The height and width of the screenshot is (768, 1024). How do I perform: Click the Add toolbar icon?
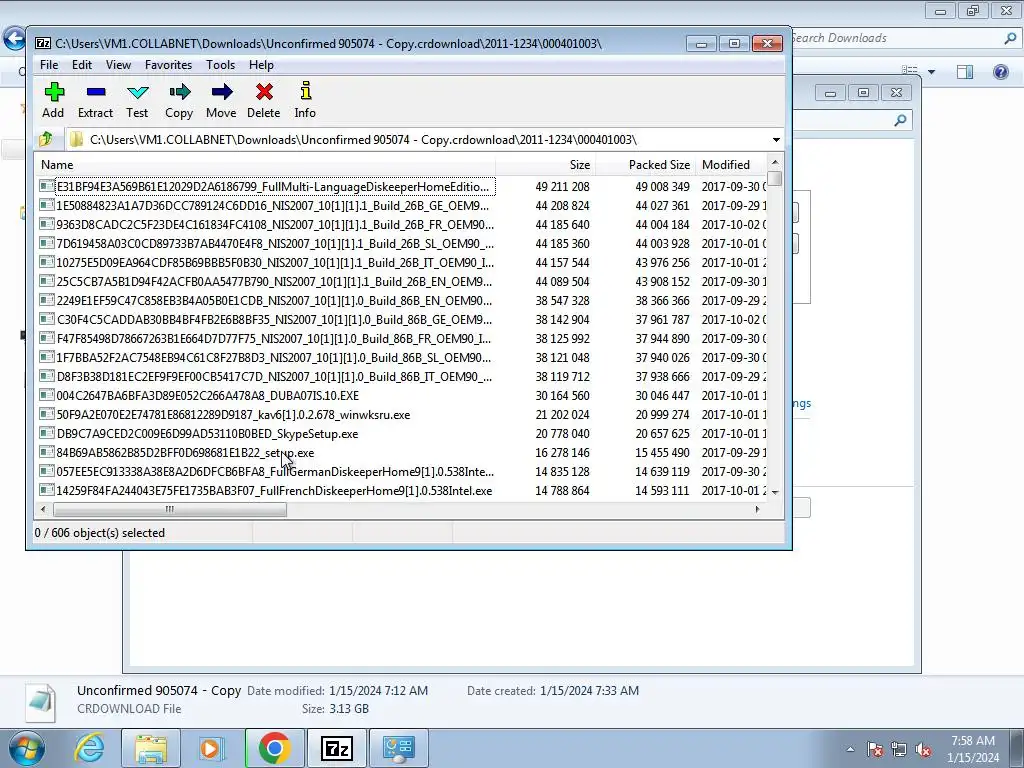(54, 92)
